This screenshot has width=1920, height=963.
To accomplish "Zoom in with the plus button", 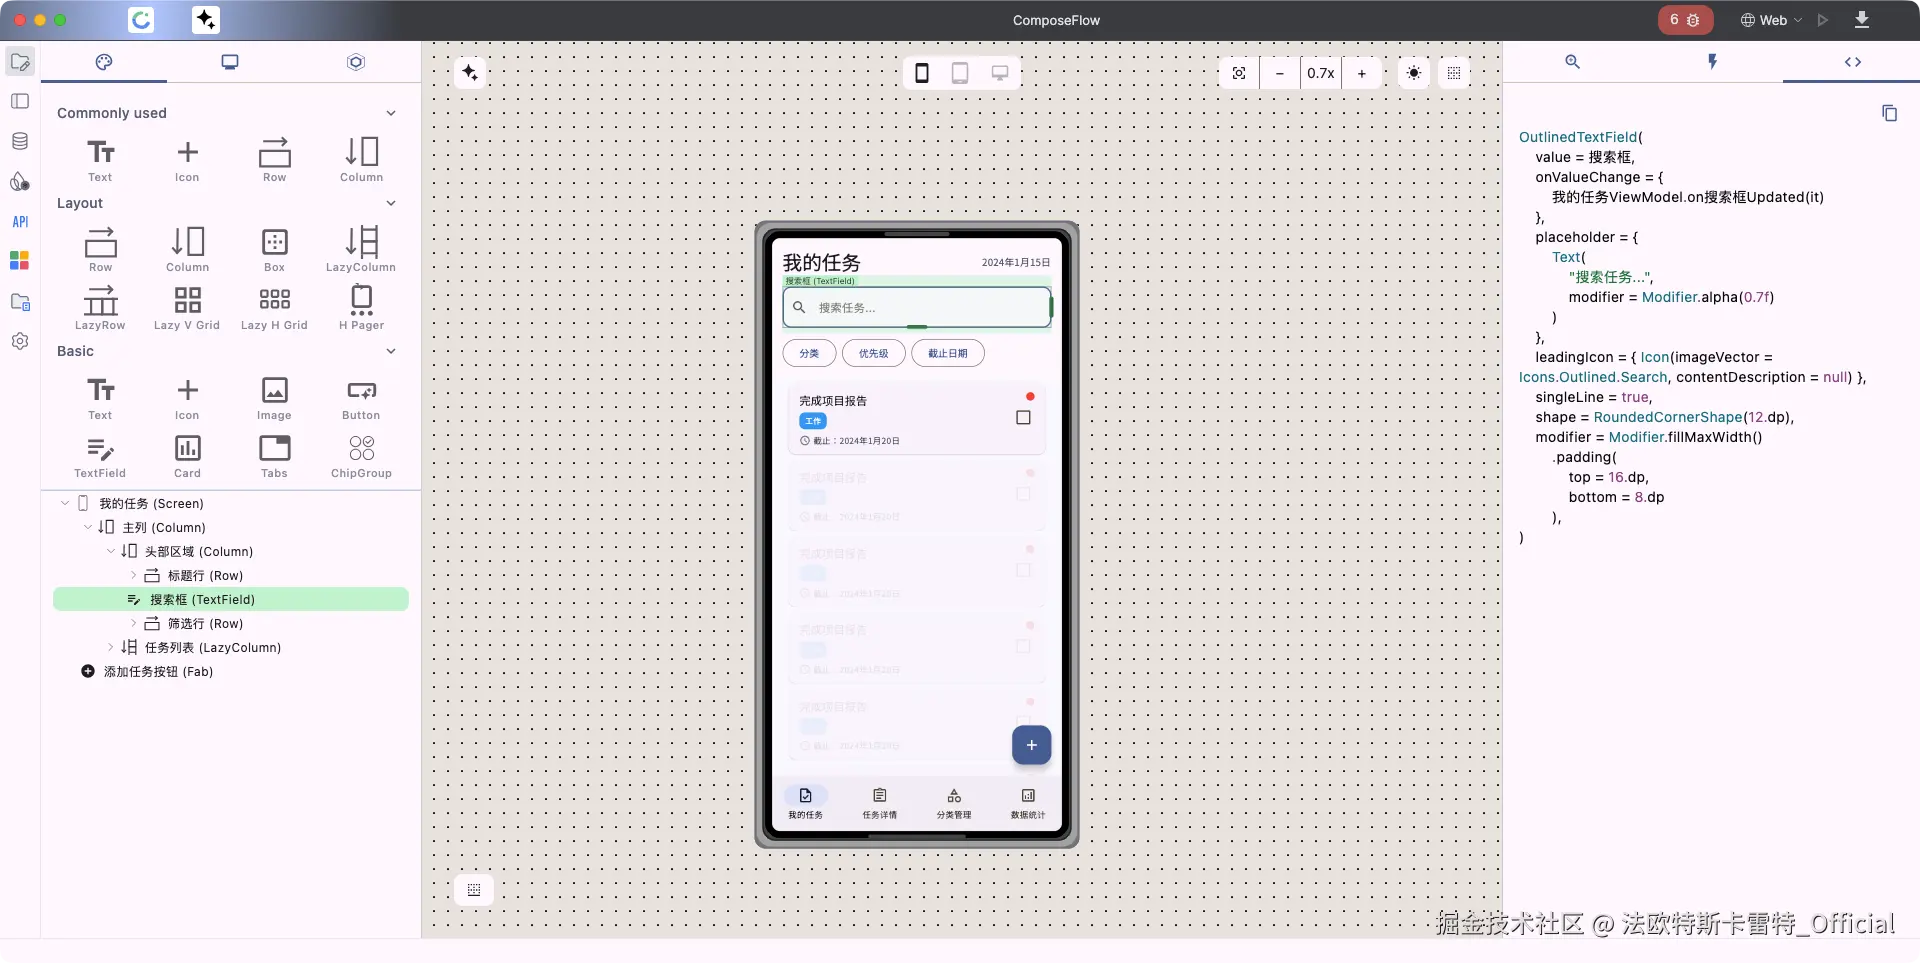I will [1361, 73].
